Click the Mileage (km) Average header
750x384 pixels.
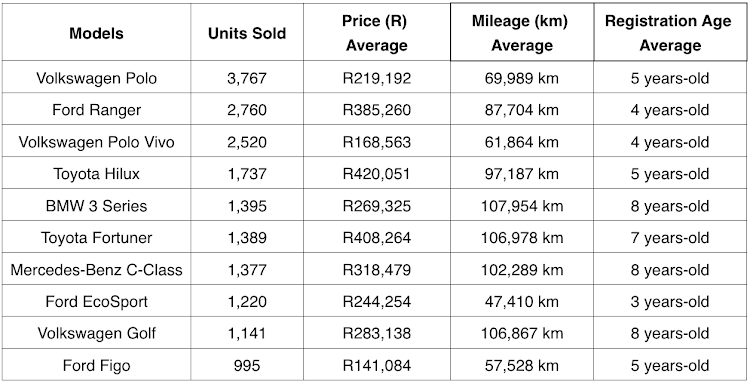click(x=522, y=33)
